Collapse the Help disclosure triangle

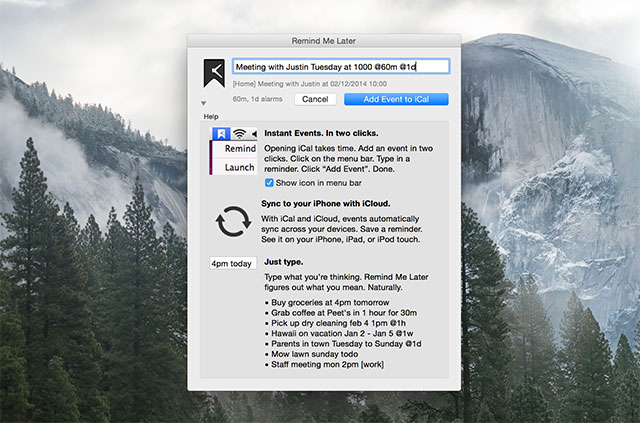click(203, 103)
